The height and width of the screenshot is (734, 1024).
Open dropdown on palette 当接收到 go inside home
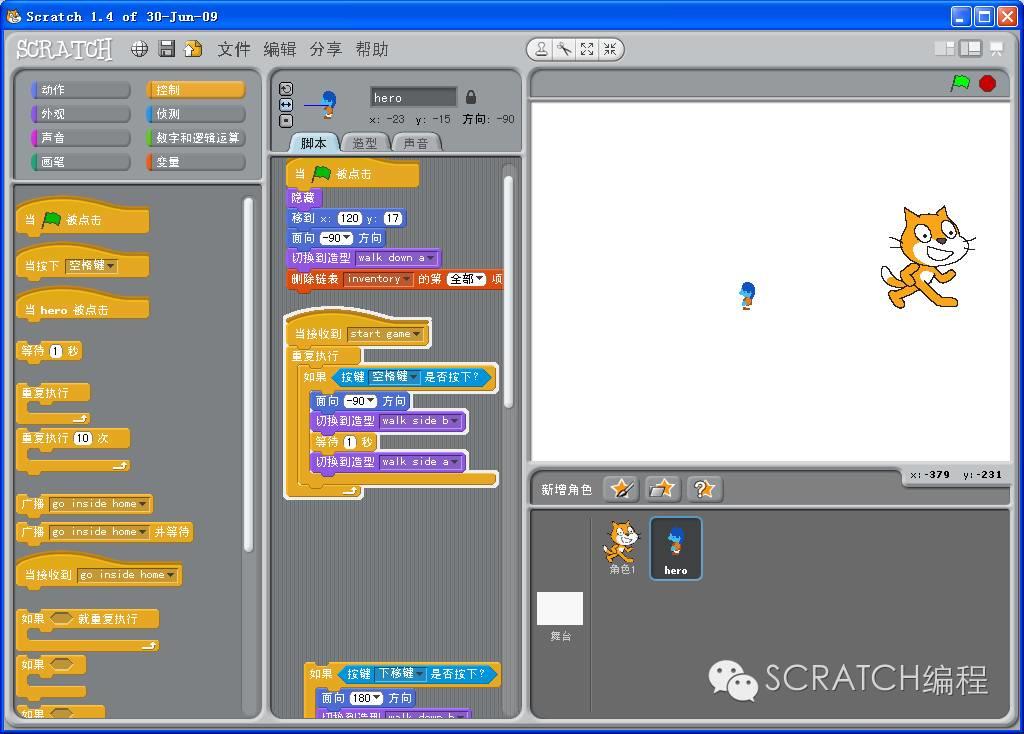coord(170,575)
